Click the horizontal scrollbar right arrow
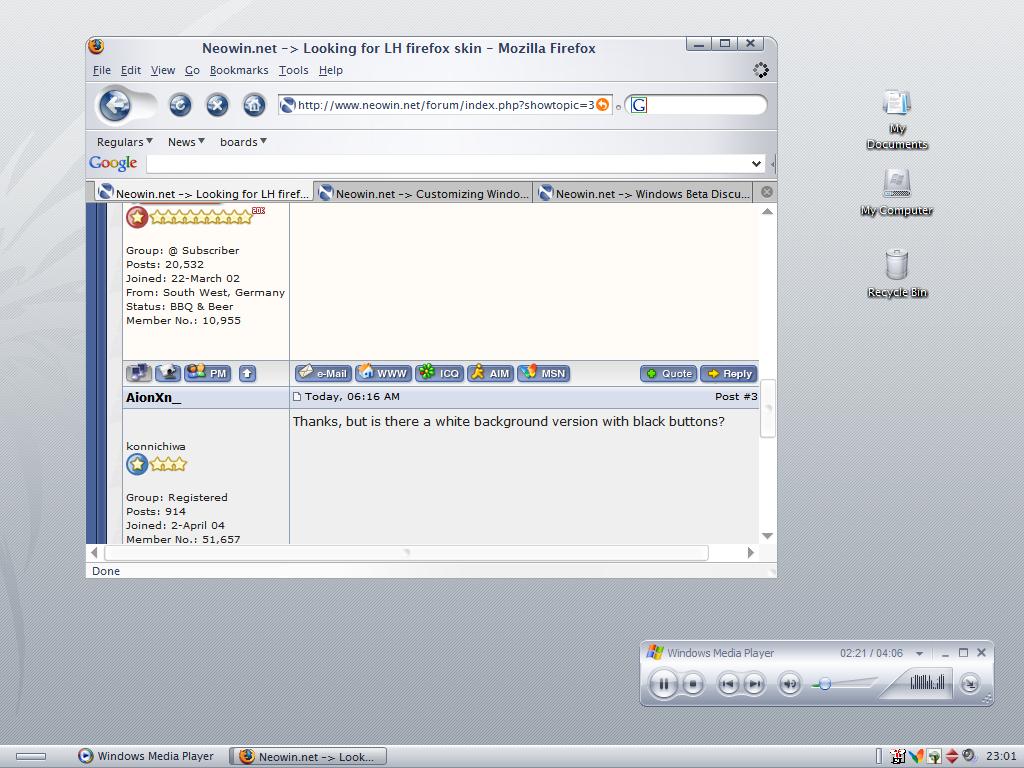Viewport: 1024px width, 768px height. tap(750, 552)
